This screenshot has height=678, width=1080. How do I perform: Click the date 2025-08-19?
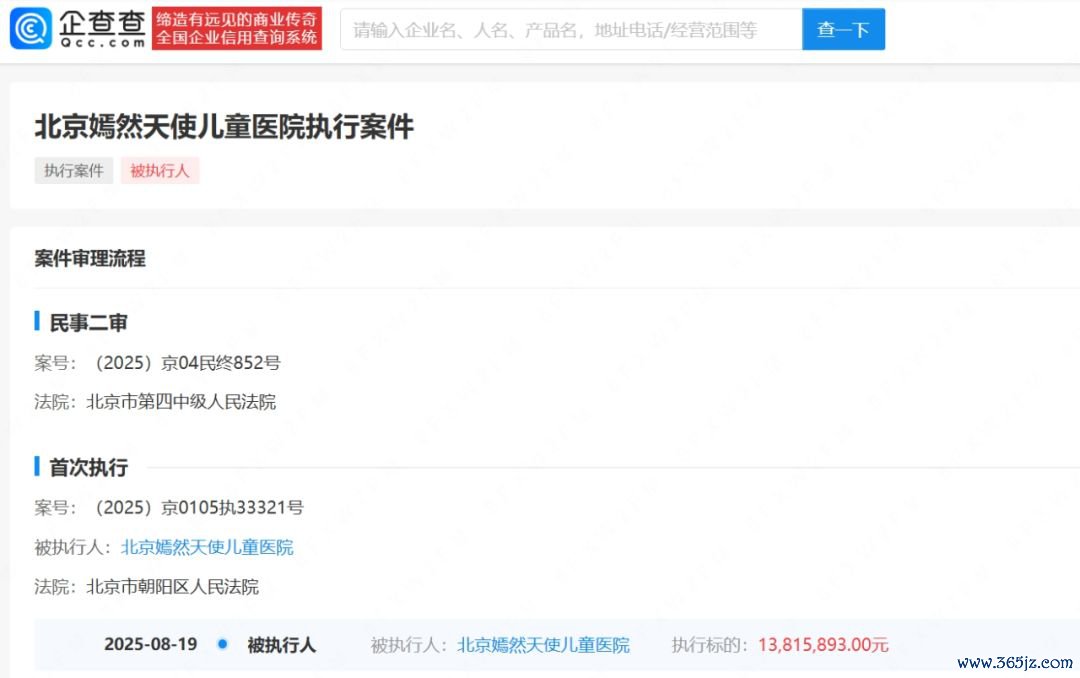(x=151, y=645)
